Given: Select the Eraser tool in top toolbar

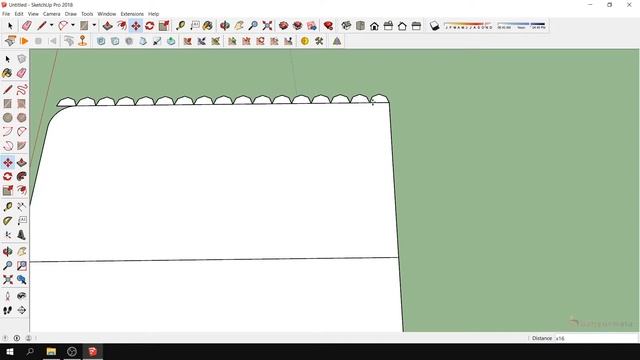Looking at the screenshot, I should tap(27, 26).
